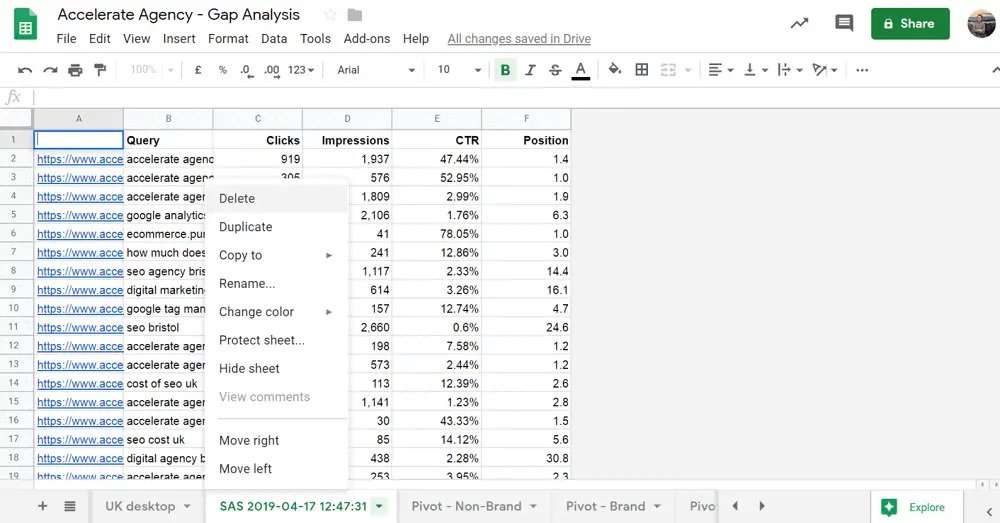Screen dimensions: 1000x523
Task: Switch to the UK desktop tab
Action: coord(140,506)
